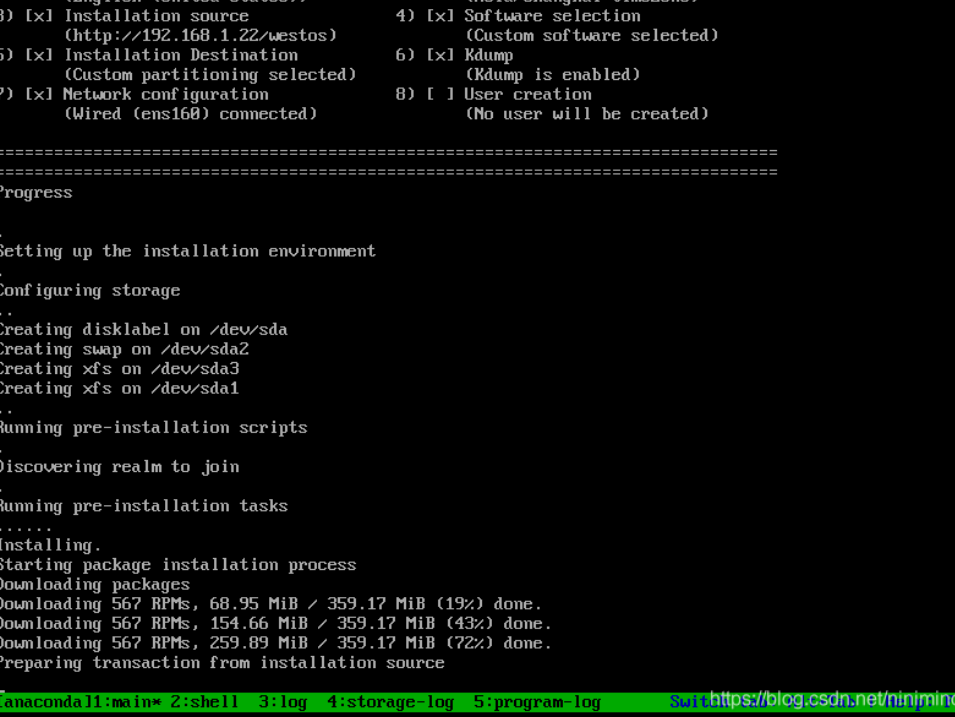Click '(No user will be created)' text
The height and width of the screenshot is (717, 955).
587,114
